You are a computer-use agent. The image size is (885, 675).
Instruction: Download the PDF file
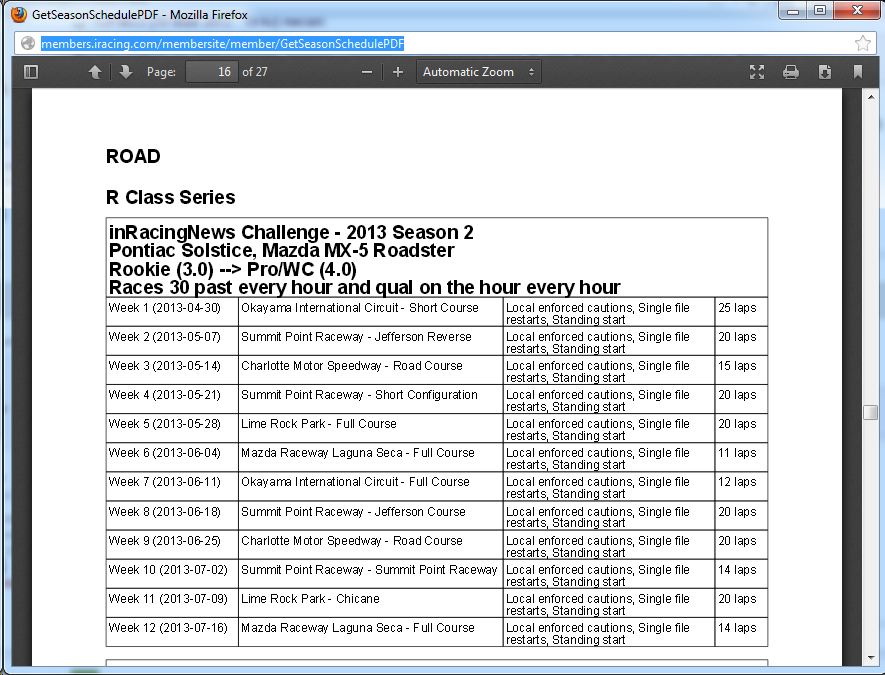(x=824, y=72)
